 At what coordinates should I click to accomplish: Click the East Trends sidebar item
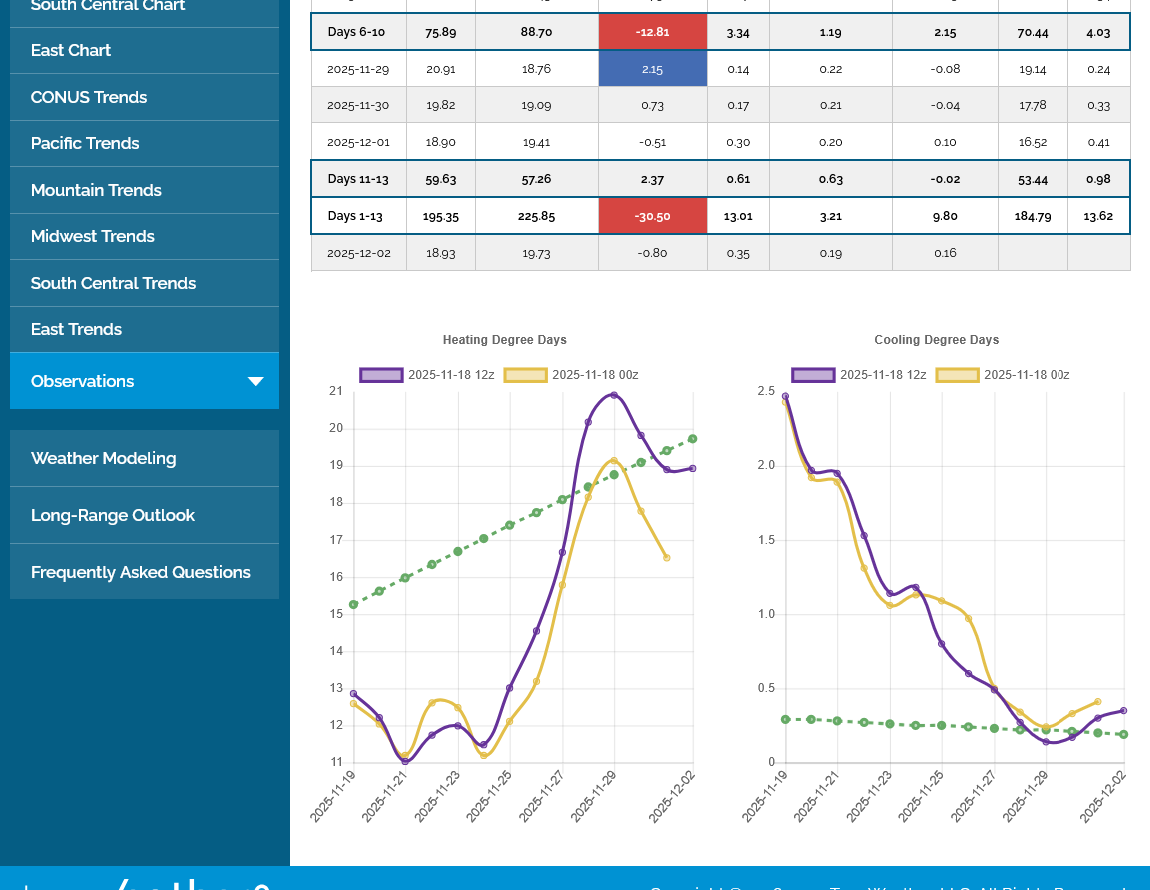(76, 329)
